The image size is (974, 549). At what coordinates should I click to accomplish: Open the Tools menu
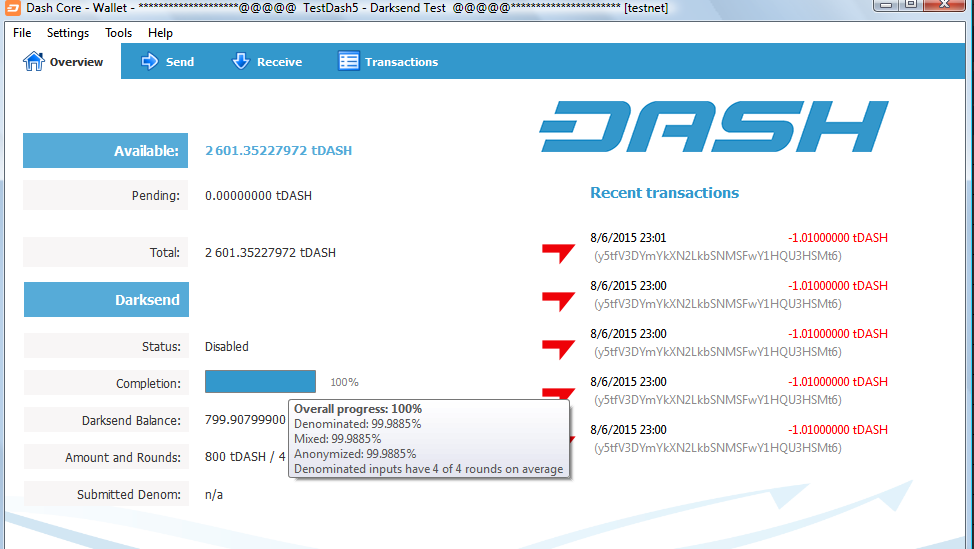[x=118, y=33]
